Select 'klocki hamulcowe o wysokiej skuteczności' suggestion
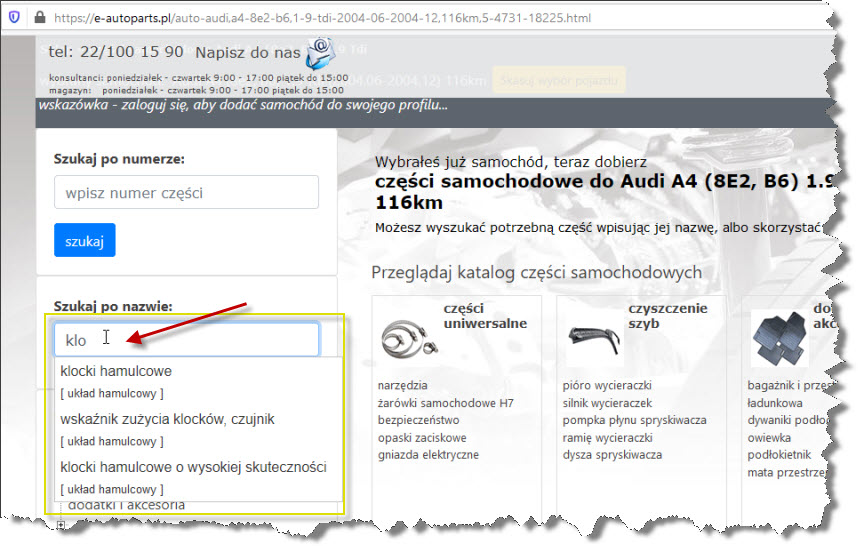The width and height of the screenshot is (858, 546). coord(193,467)
